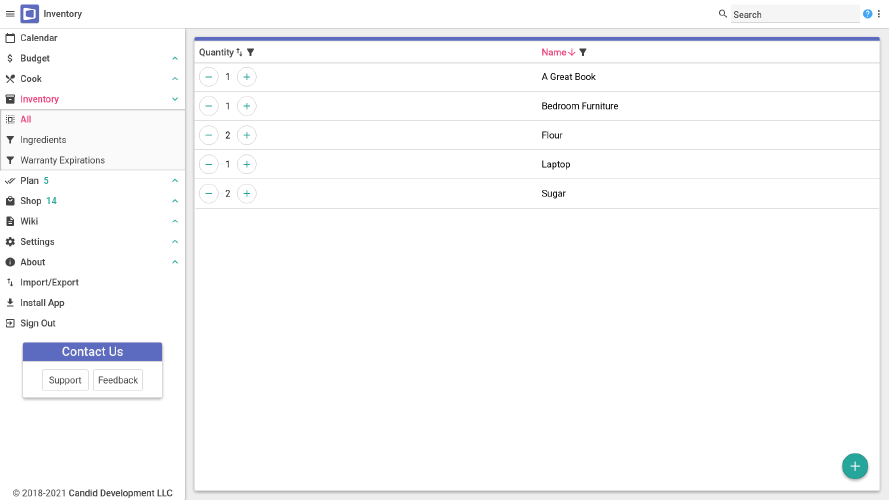The height and width of the screenshot is (500, 889).
Task: Open the three-dot overflow menu
Action: [x=879, y=14]
